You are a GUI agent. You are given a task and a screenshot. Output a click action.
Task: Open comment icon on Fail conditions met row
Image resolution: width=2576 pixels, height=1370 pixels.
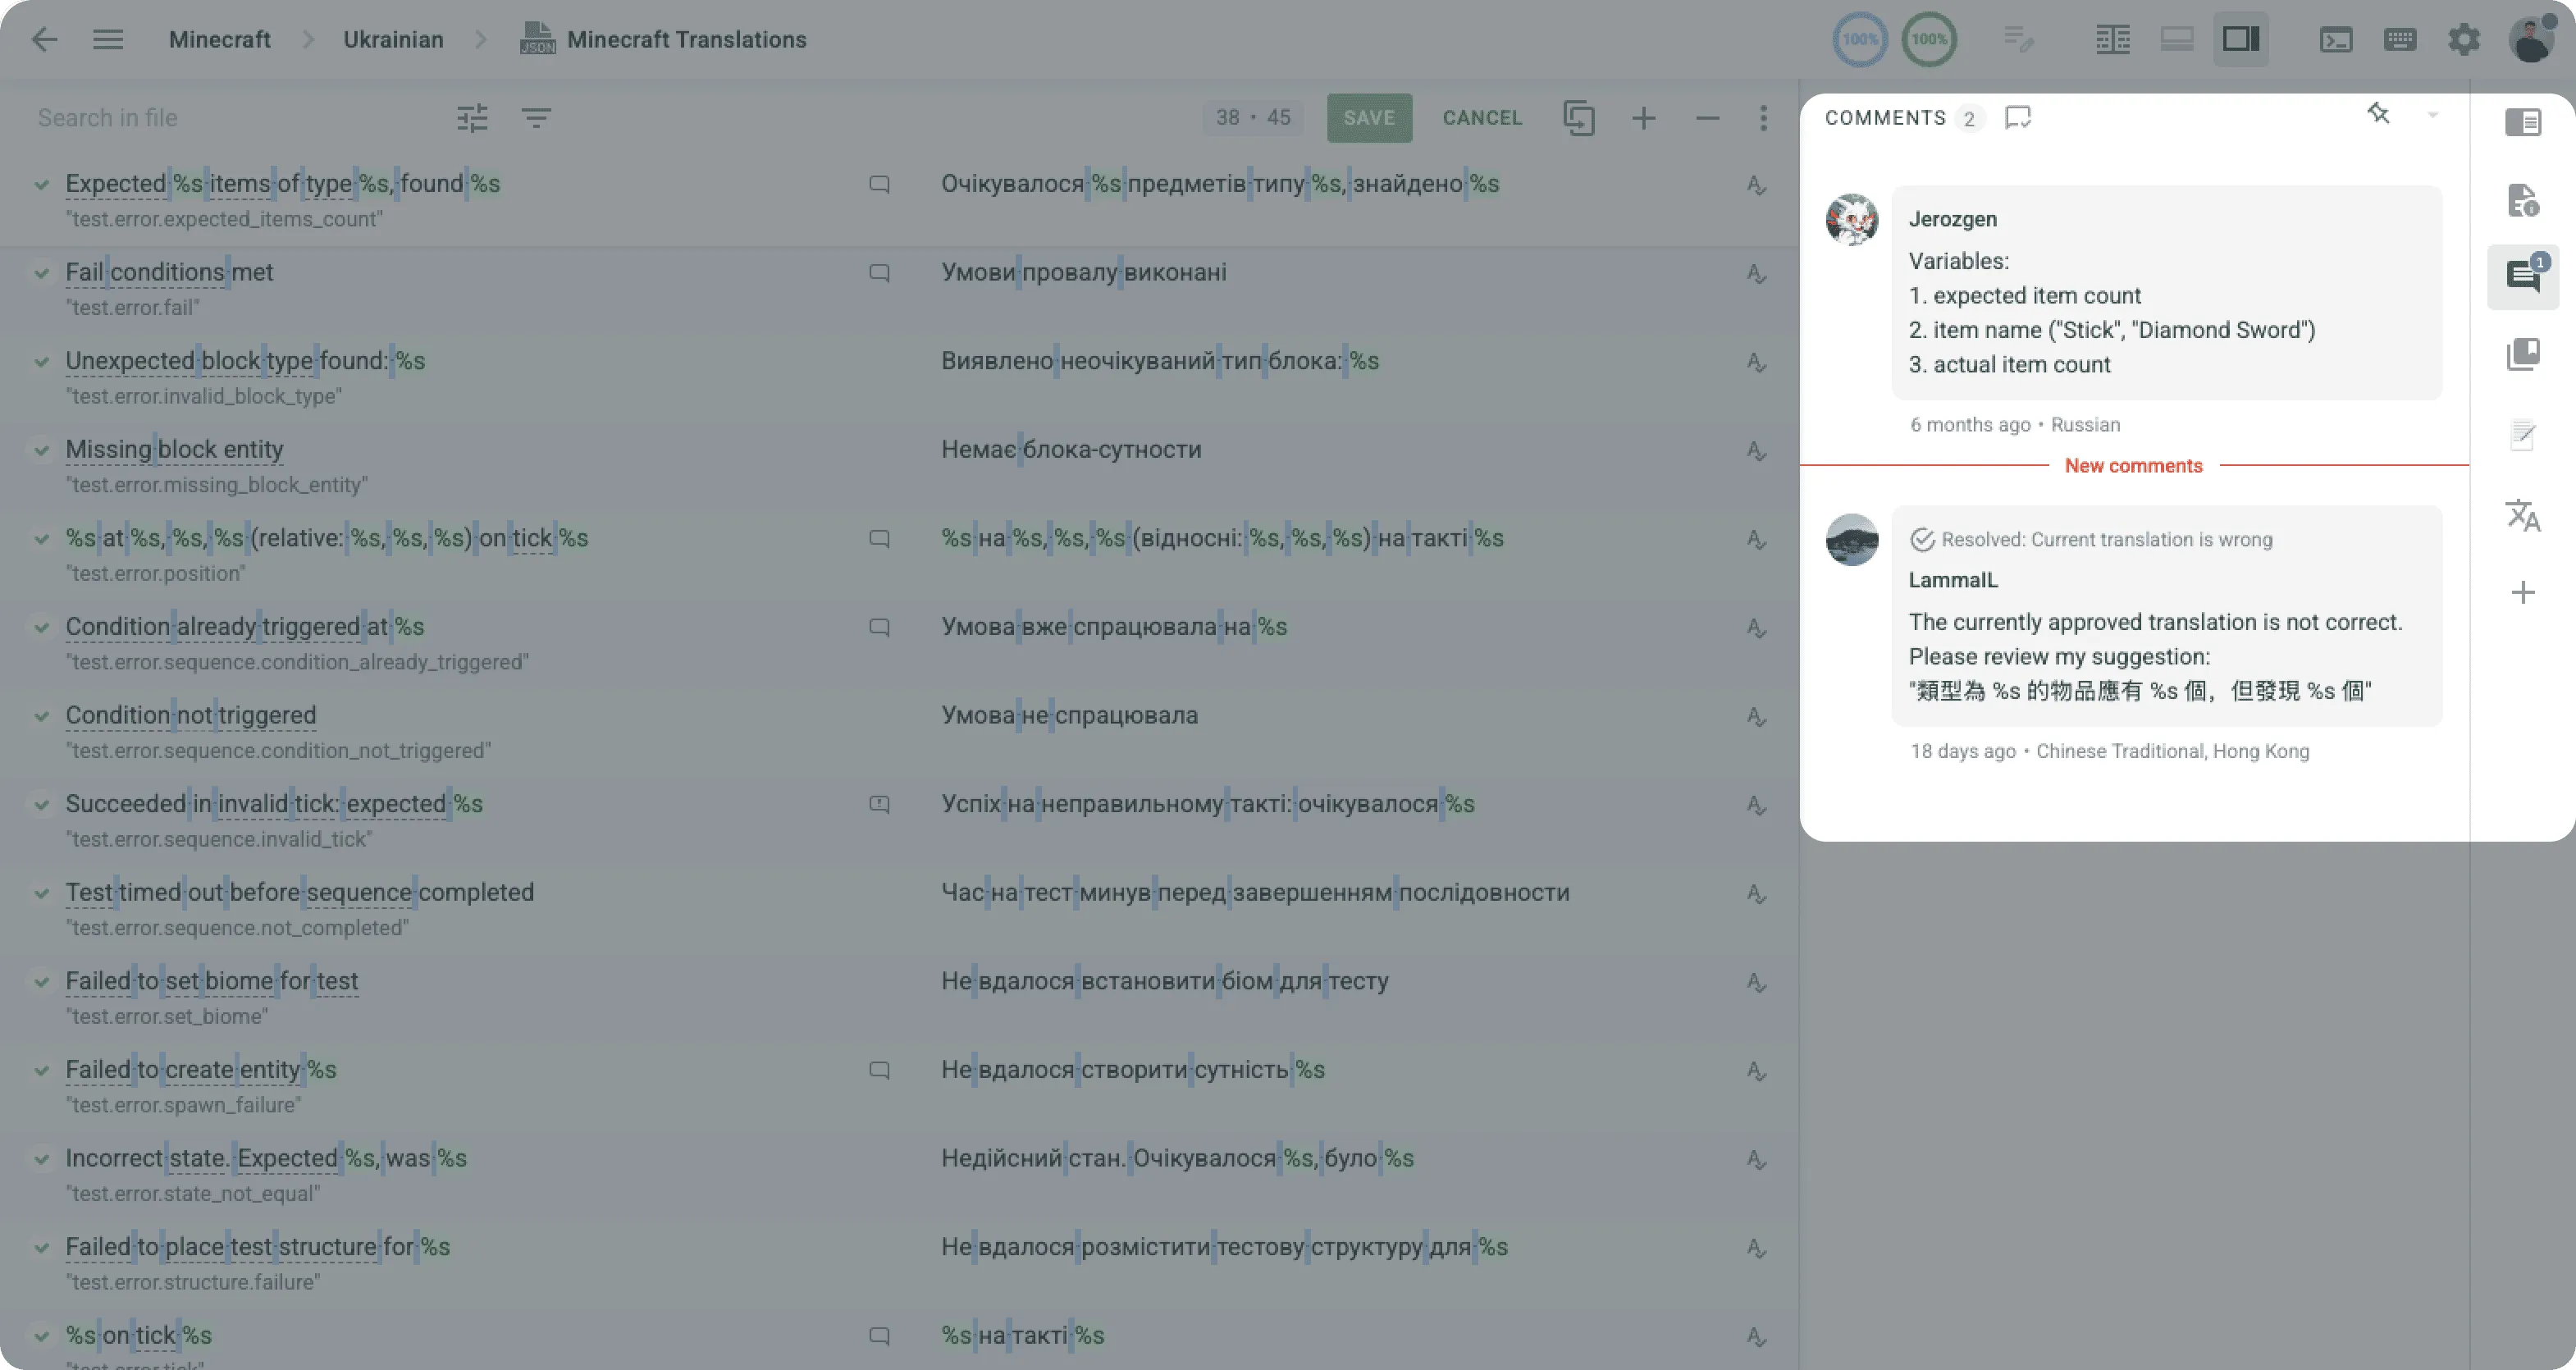[879, 273]
